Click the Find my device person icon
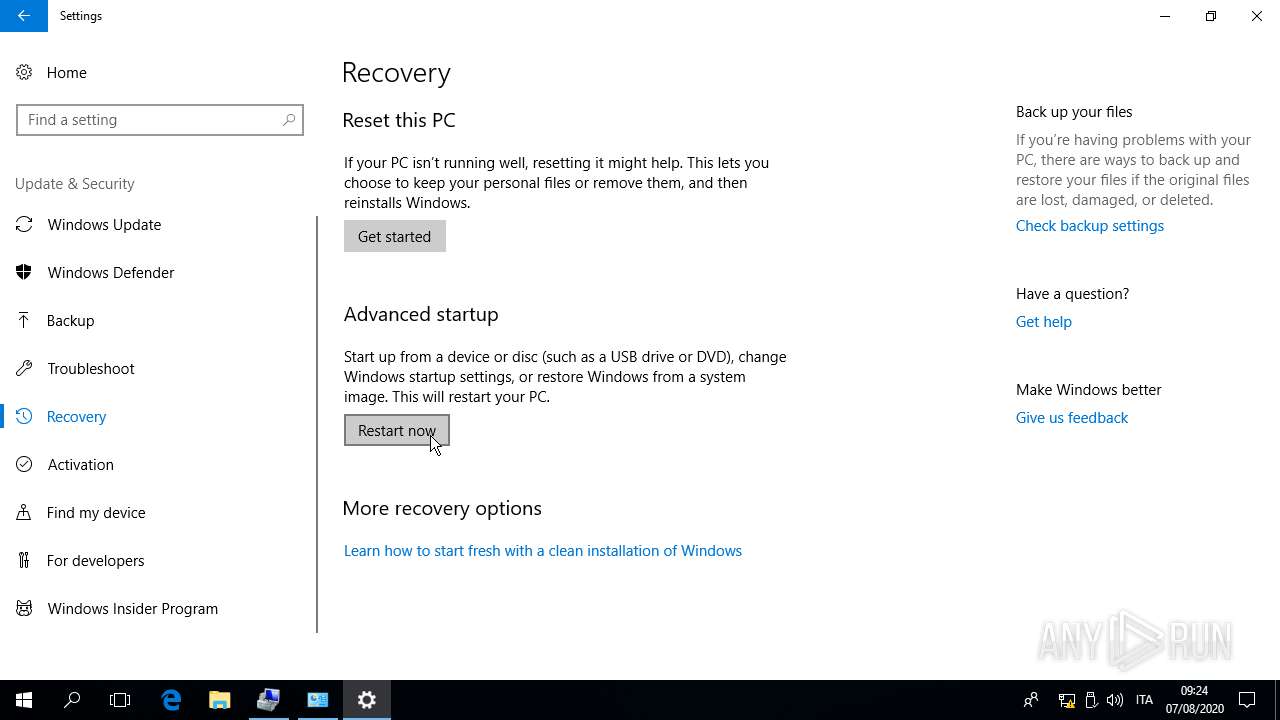Viewport: 1280px width, 720px height. pos(24,512)
